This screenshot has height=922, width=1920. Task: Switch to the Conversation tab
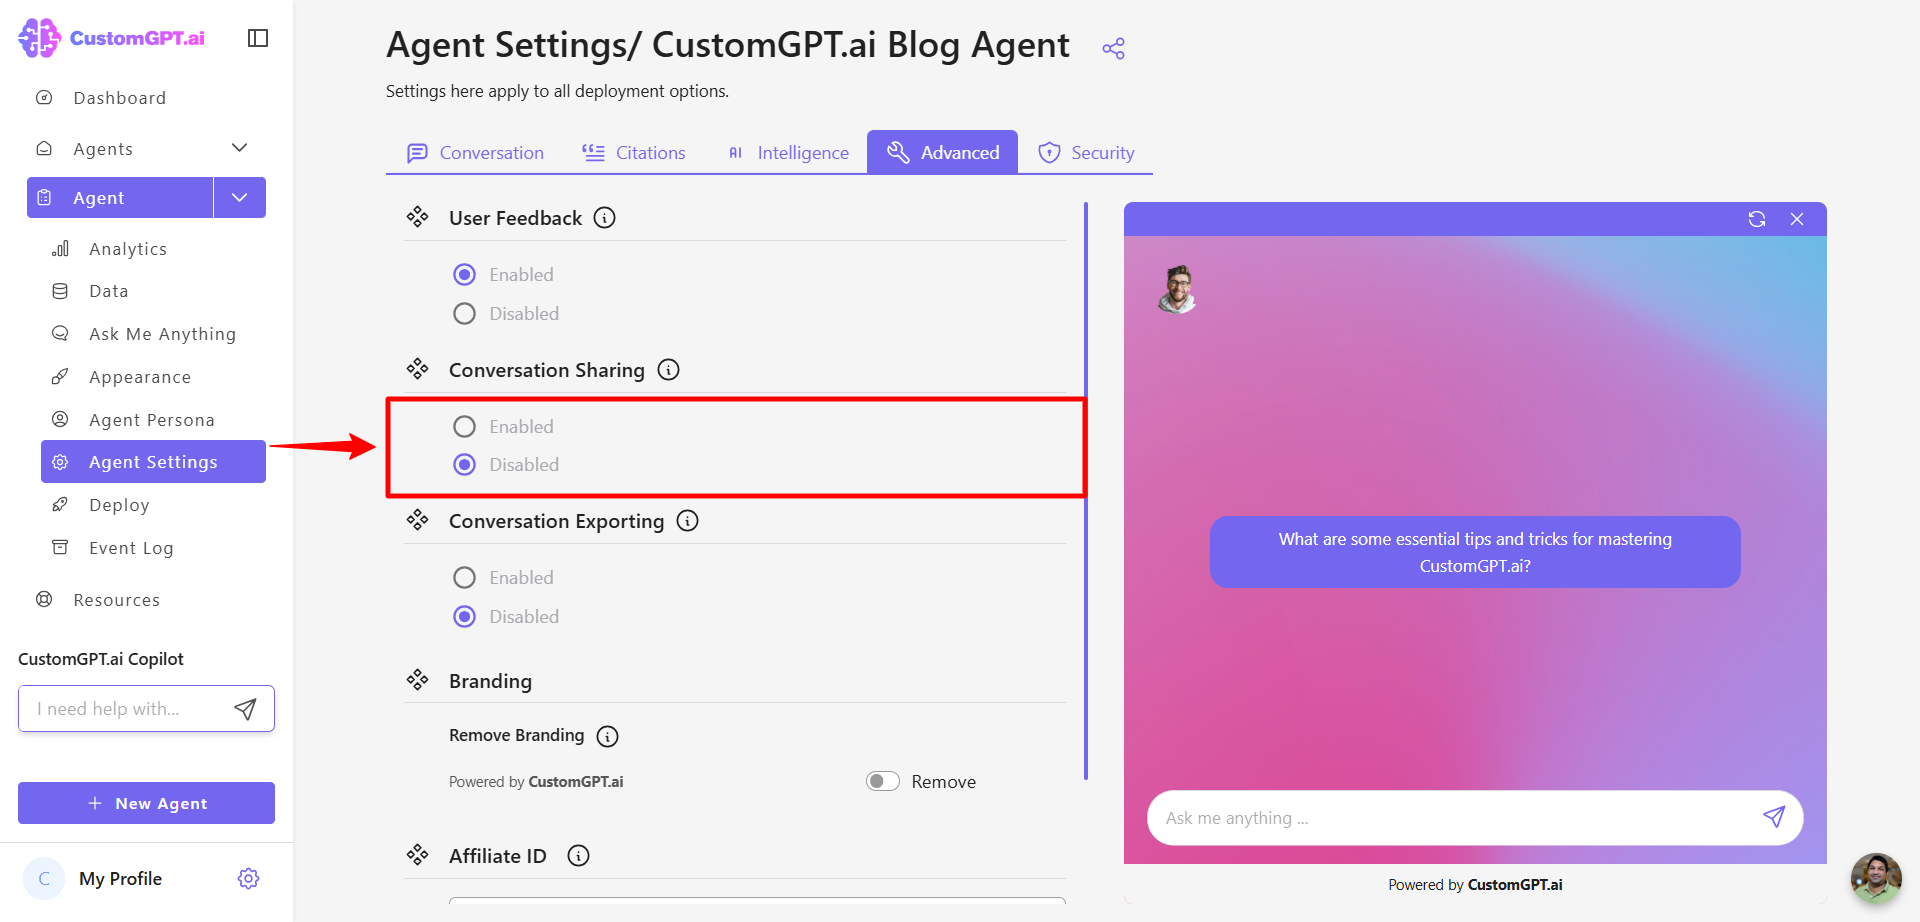[x=476, y=153]
